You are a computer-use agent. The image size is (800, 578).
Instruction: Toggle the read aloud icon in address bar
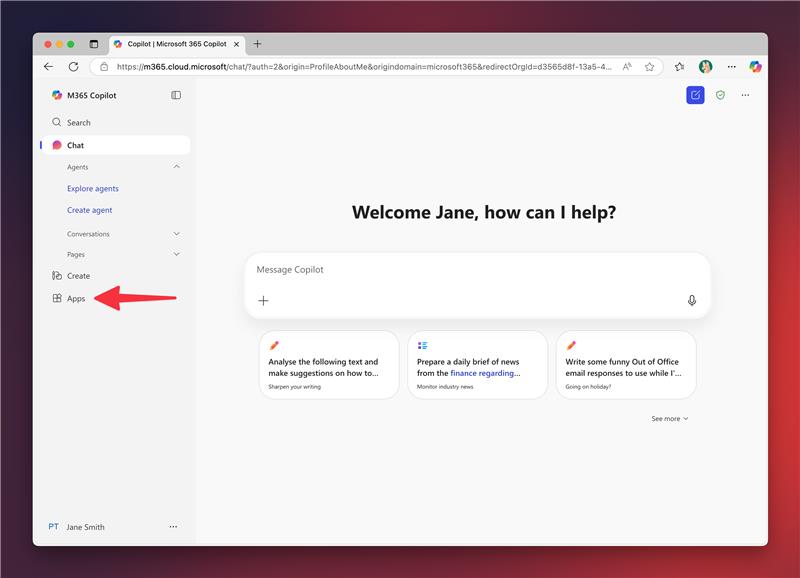[x=627, y=67]
